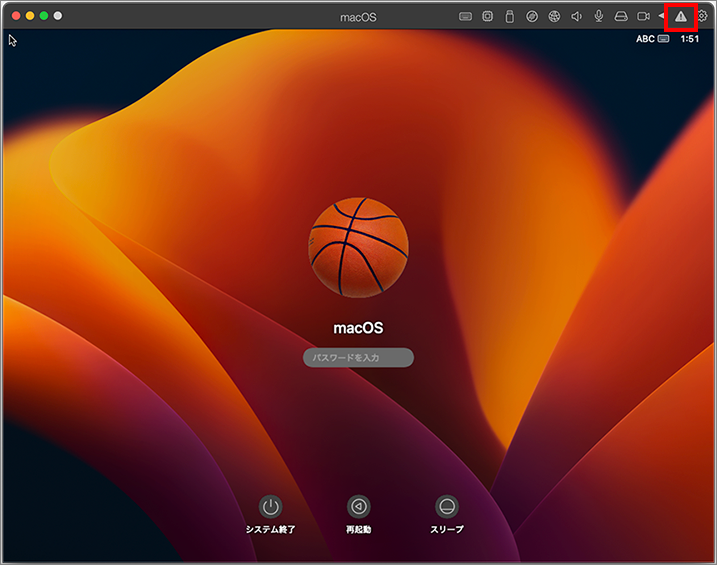717x565 pixels.
Task: Close the macOS VM window
Action: (x=16, y=16)
